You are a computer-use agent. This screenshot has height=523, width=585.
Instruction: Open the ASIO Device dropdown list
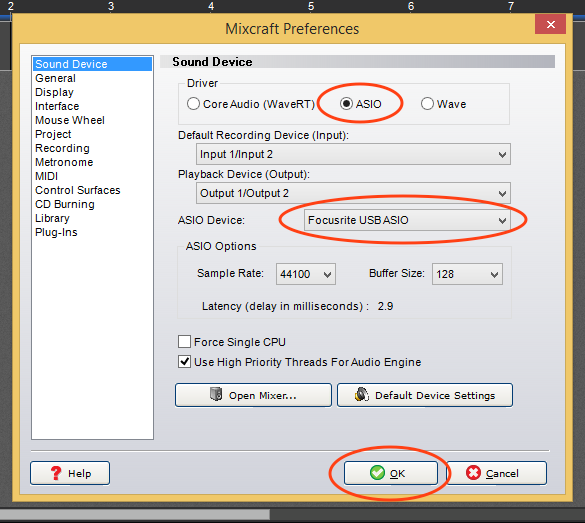click(x=407, y=220)
